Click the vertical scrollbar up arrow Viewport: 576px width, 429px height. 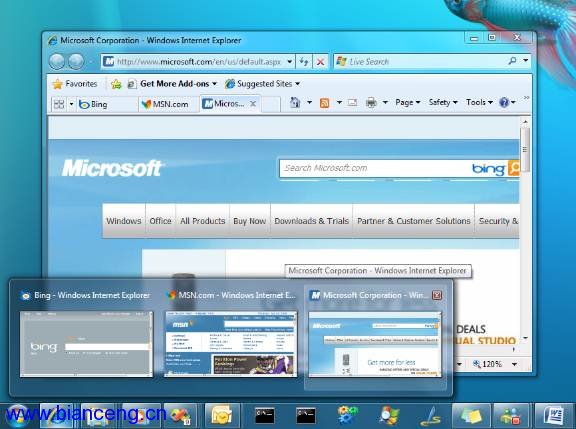coord(525,122)
